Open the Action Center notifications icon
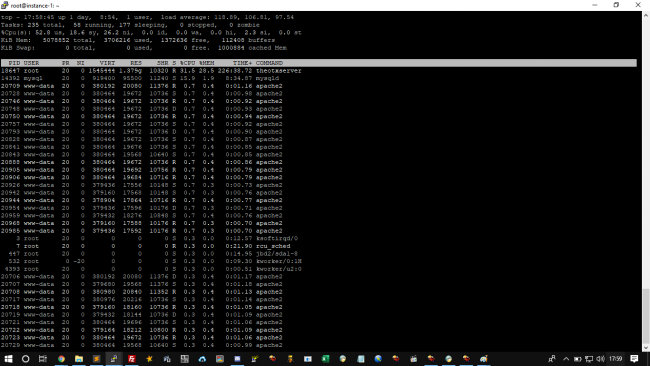 tap(634, 359)
